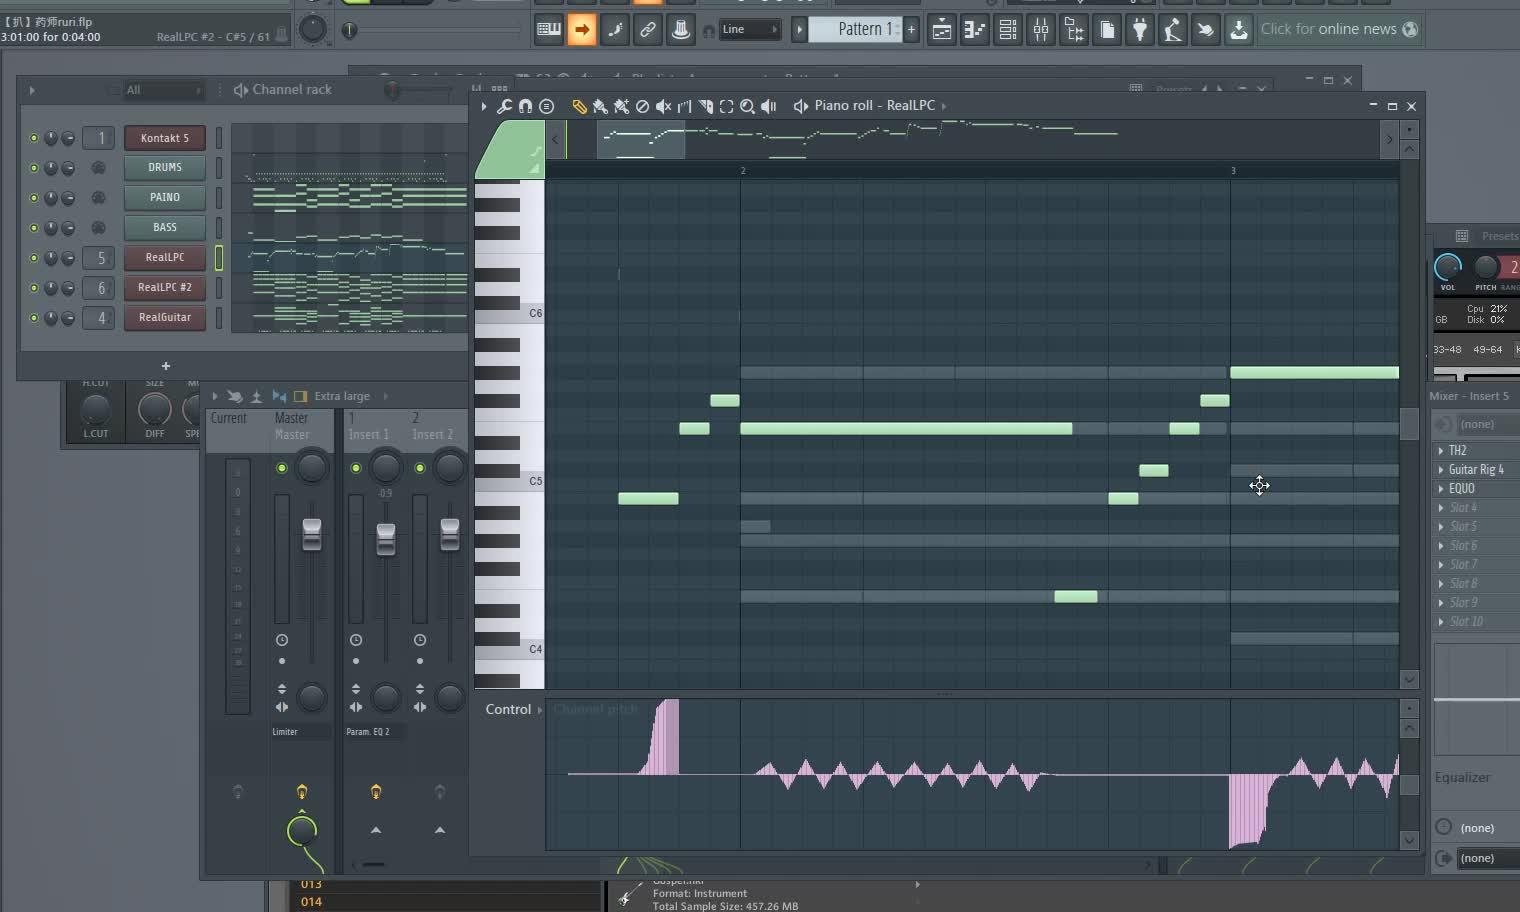Image resolution: width=1520 pixels, height=912 pixels.
Task: Choose the Select tool in Piano roll toolbar
Action: pos(727,106)
